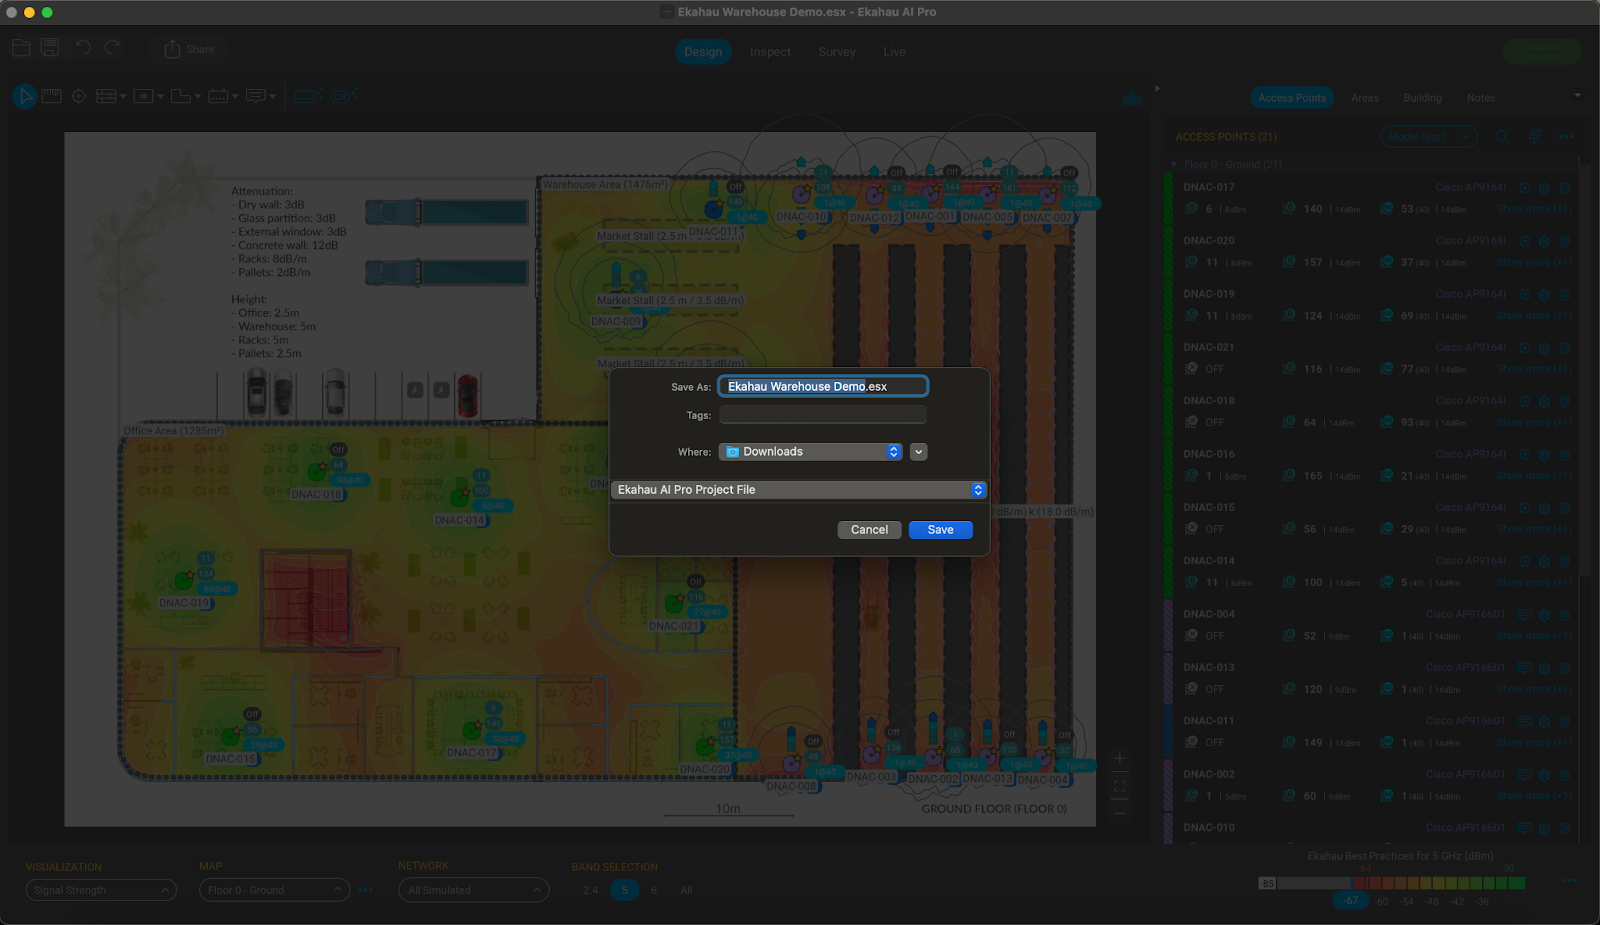Open the Areas sidebar tab

tap(1365, 98)
